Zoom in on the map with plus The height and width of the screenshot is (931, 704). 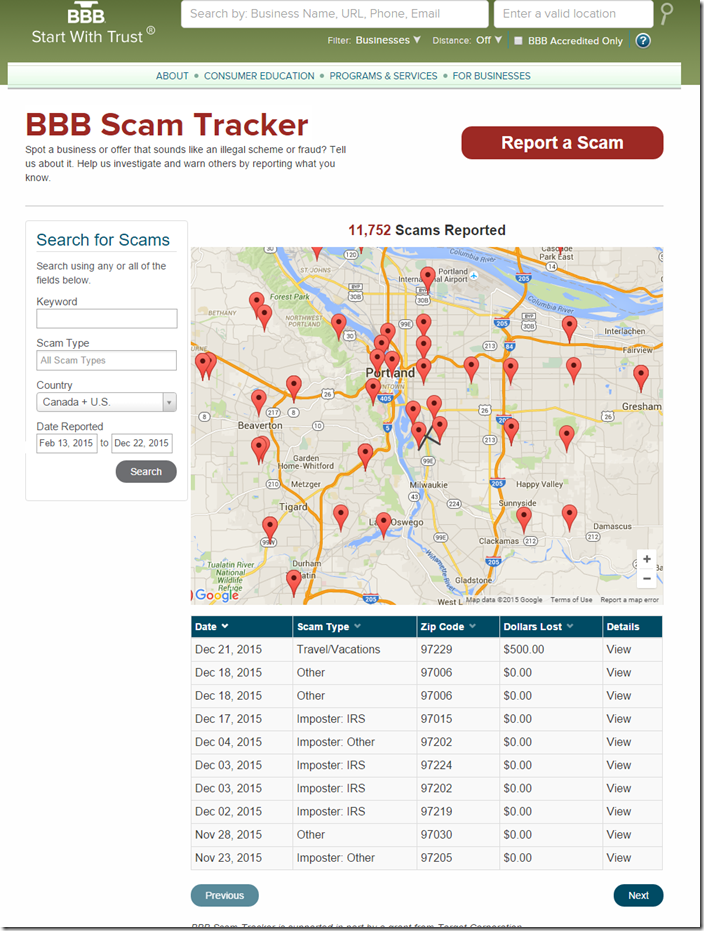647,559
